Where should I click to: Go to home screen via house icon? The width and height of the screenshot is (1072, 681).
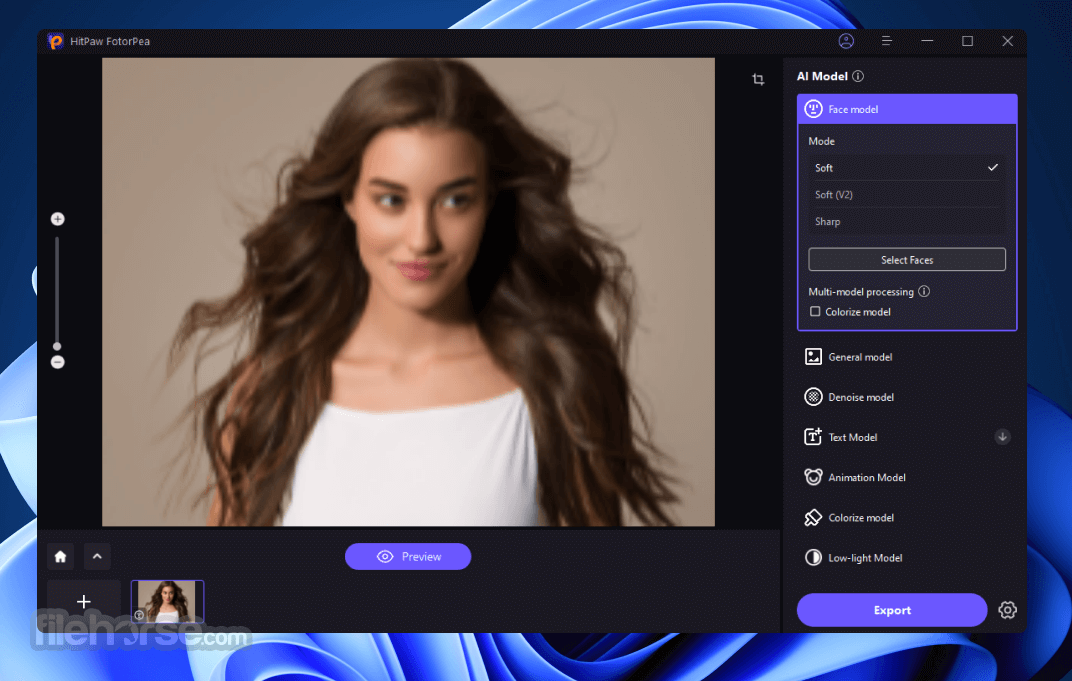60,557
